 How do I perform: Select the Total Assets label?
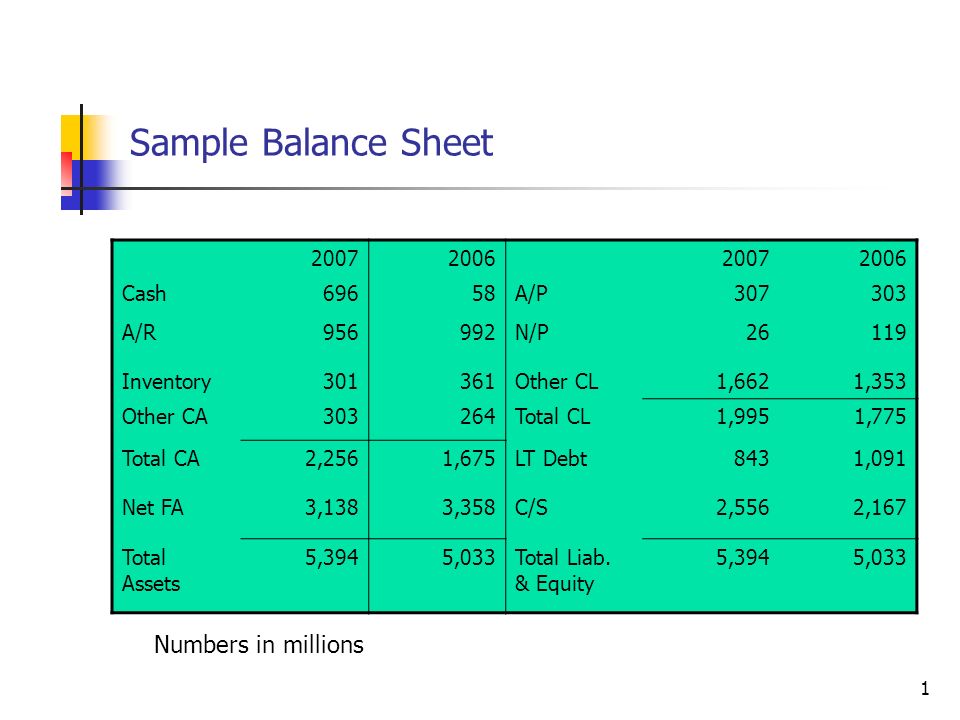[x=151, y=571]
